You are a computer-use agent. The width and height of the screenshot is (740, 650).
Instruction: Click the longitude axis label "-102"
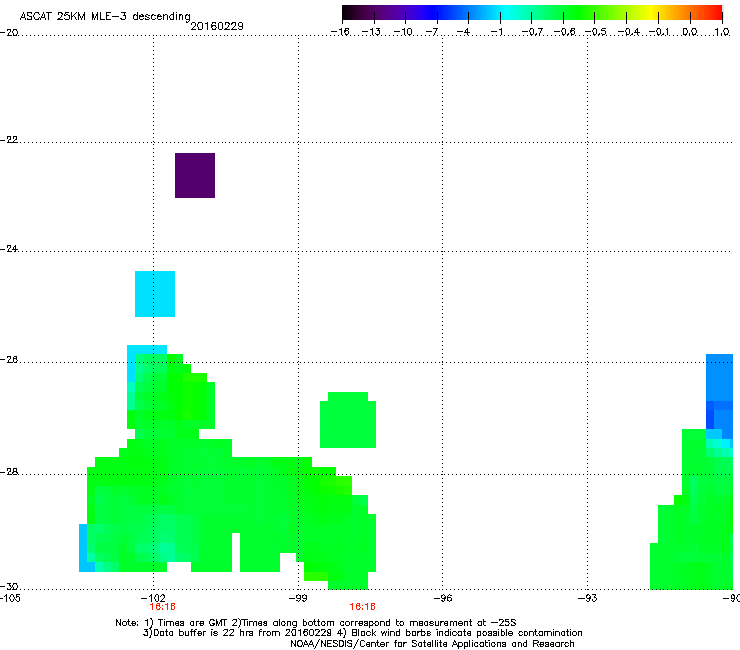[x=153, y=598]
